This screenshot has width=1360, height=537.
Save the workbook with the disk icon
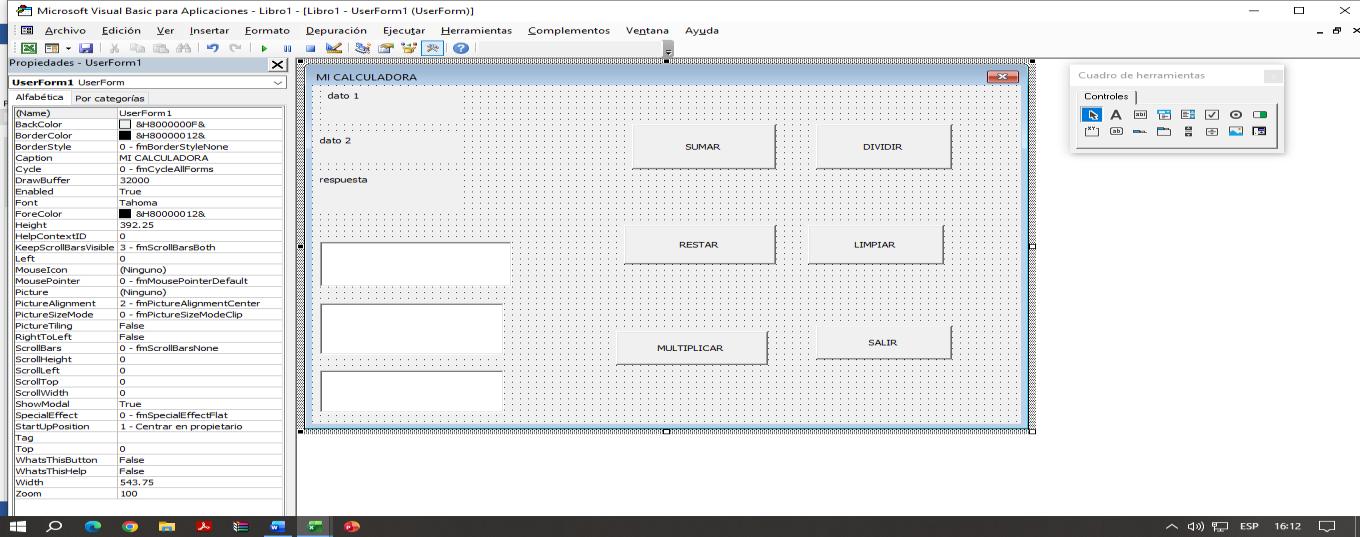tap(86, 48)
